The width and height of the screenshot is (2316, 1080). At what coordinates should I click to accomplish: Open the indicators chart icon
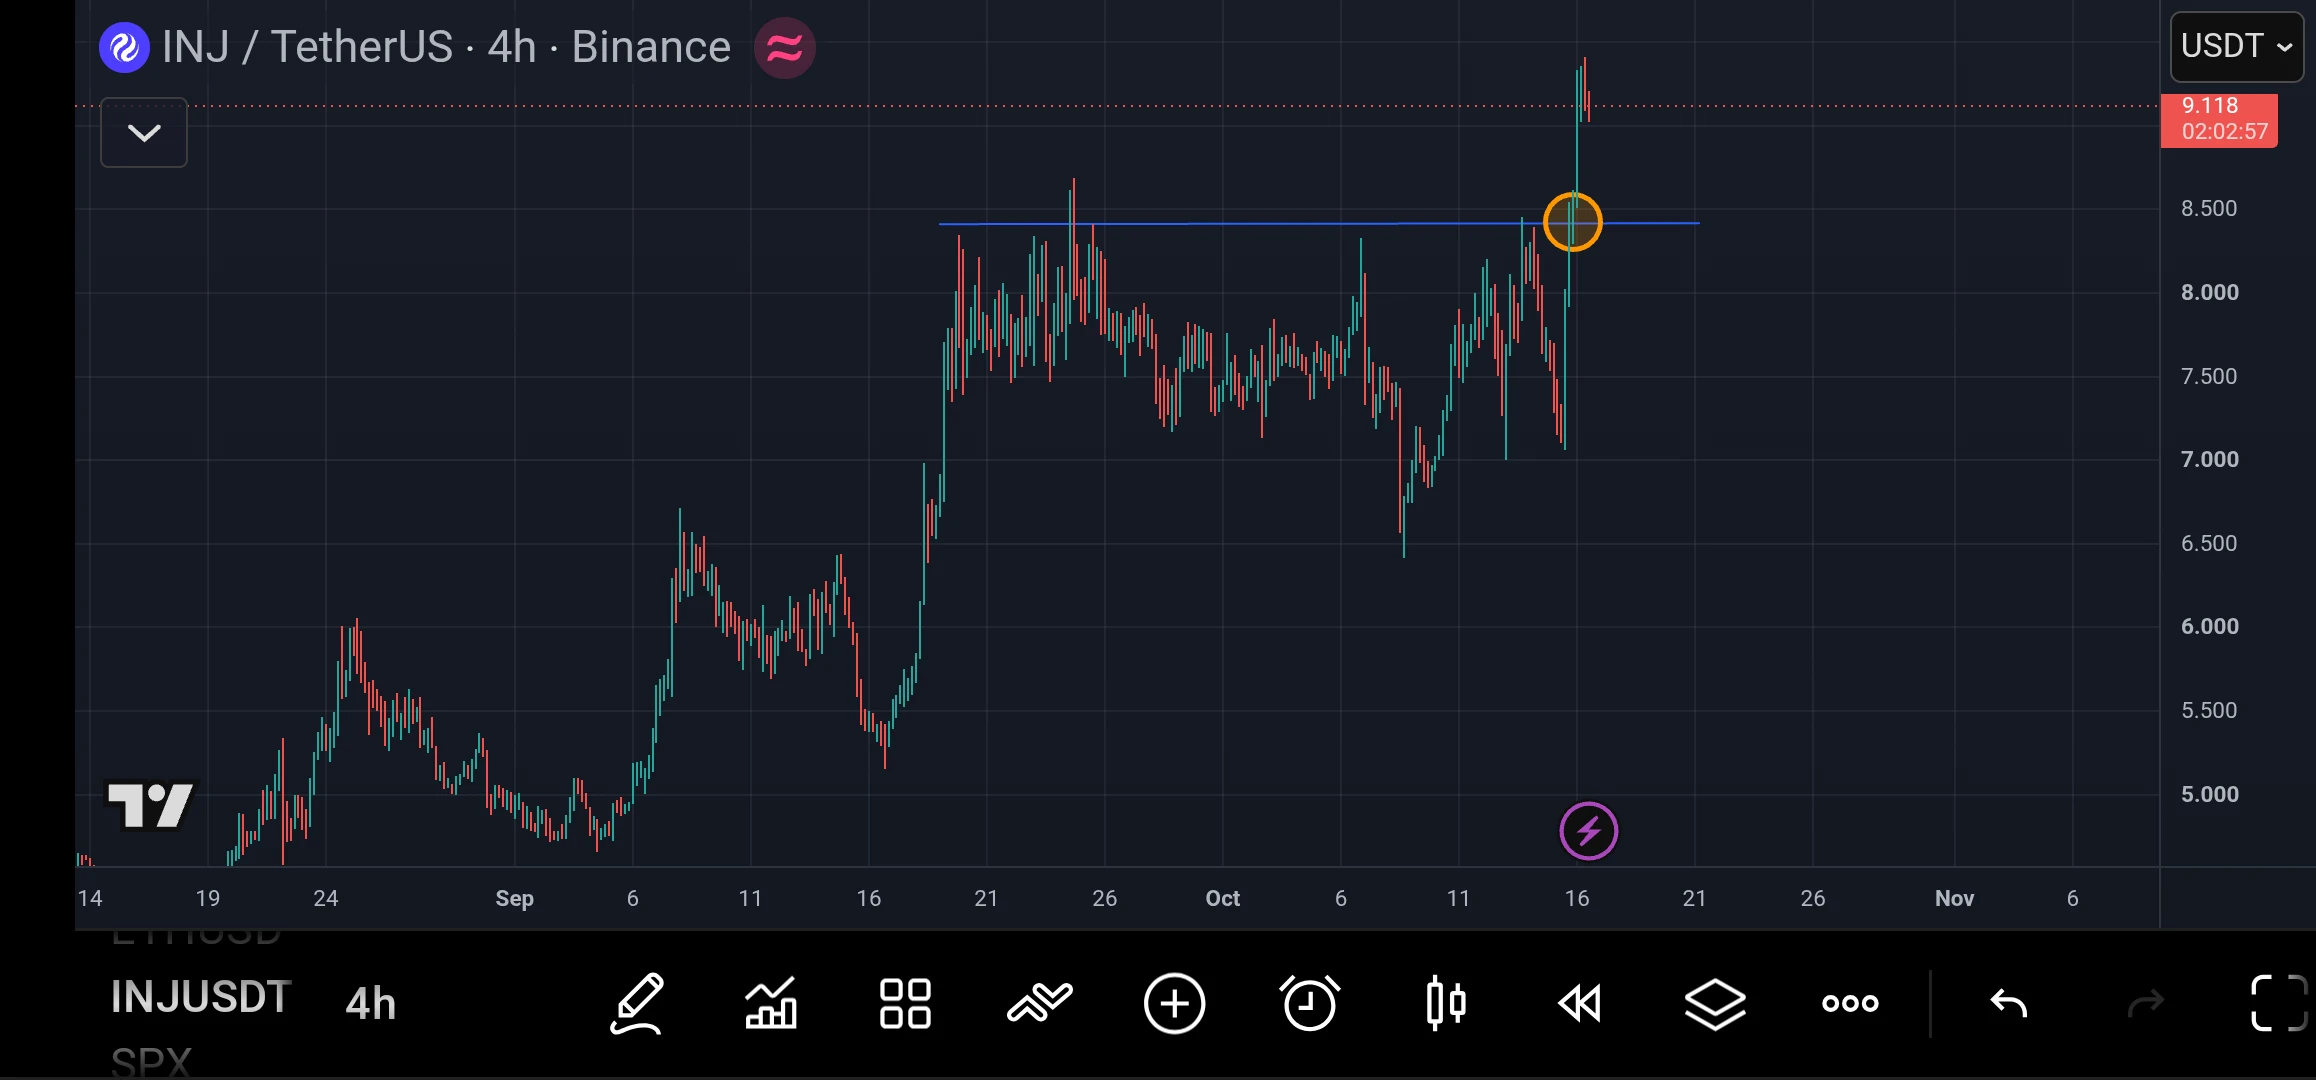771,1003
